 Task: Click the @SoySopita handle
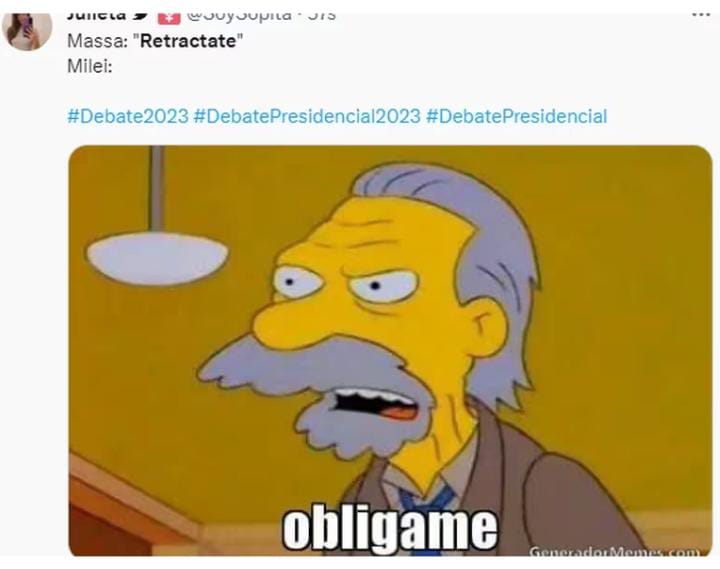coord(239,17)
